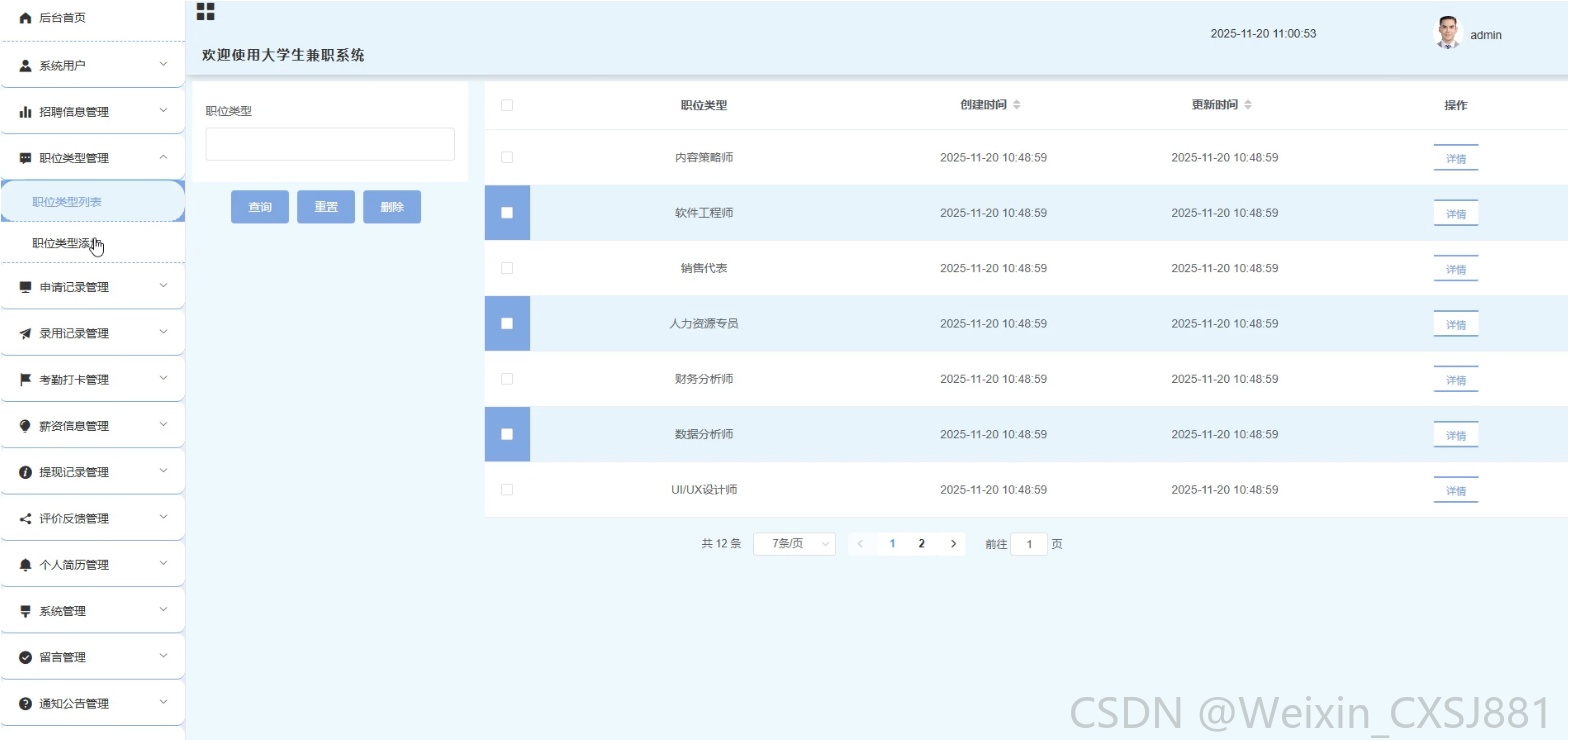This screenshot has width=1569, height=741.
Task: Collapse the 职位类型管理 menu chevron
Action: (164, 157)
